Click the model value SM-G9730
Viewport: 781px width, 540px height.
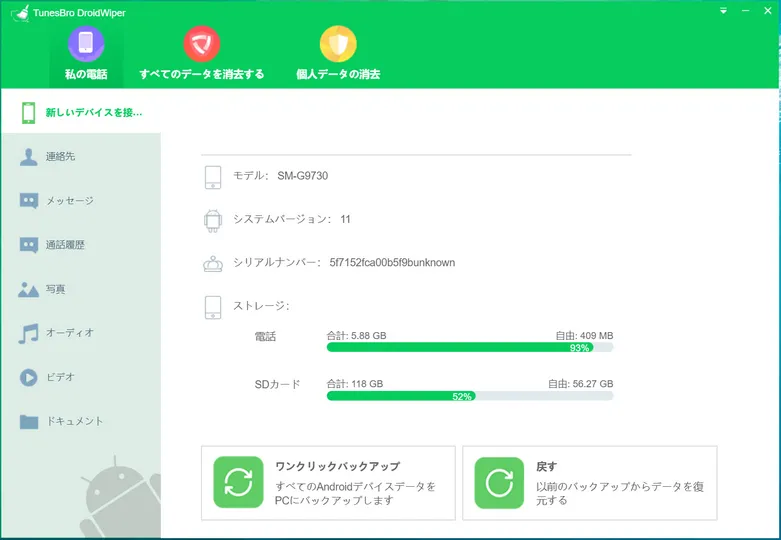click(303, 176)
